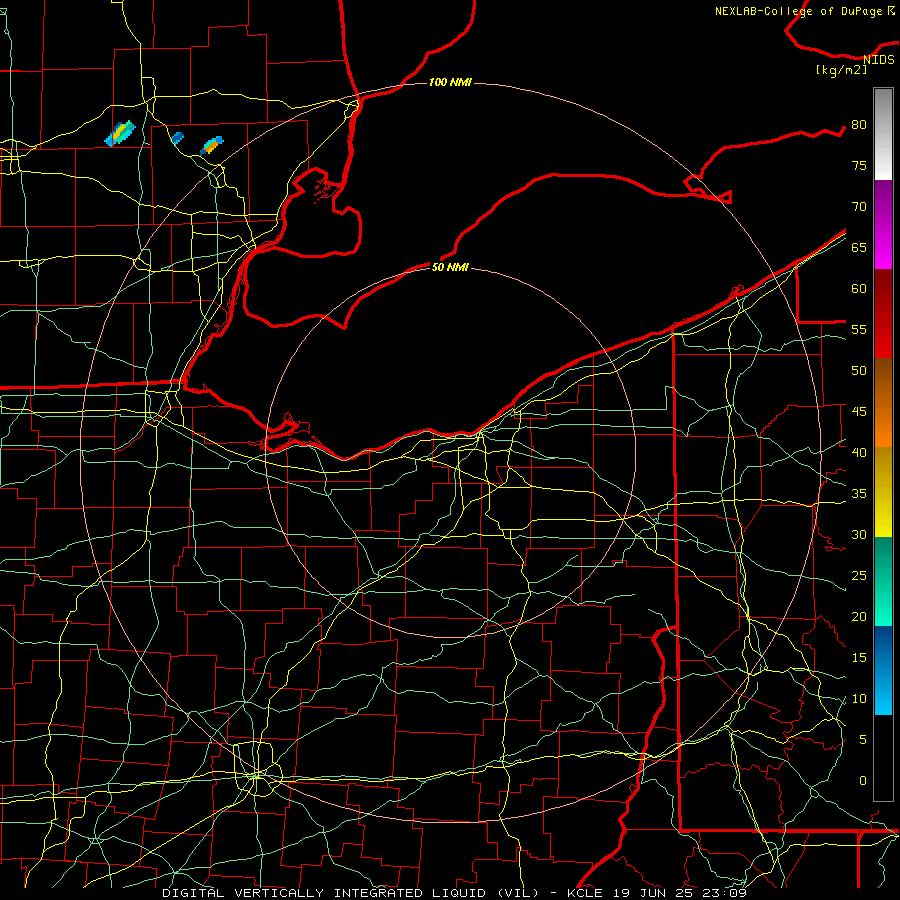Click the magenta segment of the color bar

tap(883, 224)
